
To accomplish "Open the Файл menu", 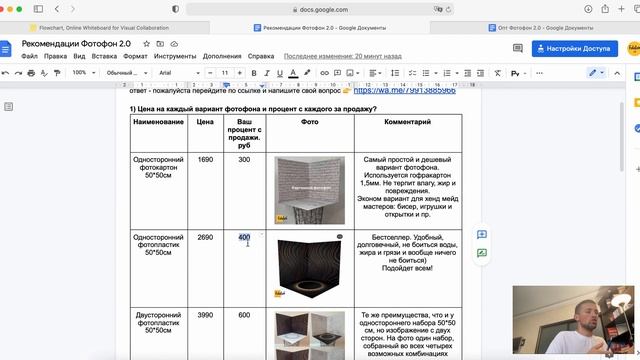I will 29,56.
